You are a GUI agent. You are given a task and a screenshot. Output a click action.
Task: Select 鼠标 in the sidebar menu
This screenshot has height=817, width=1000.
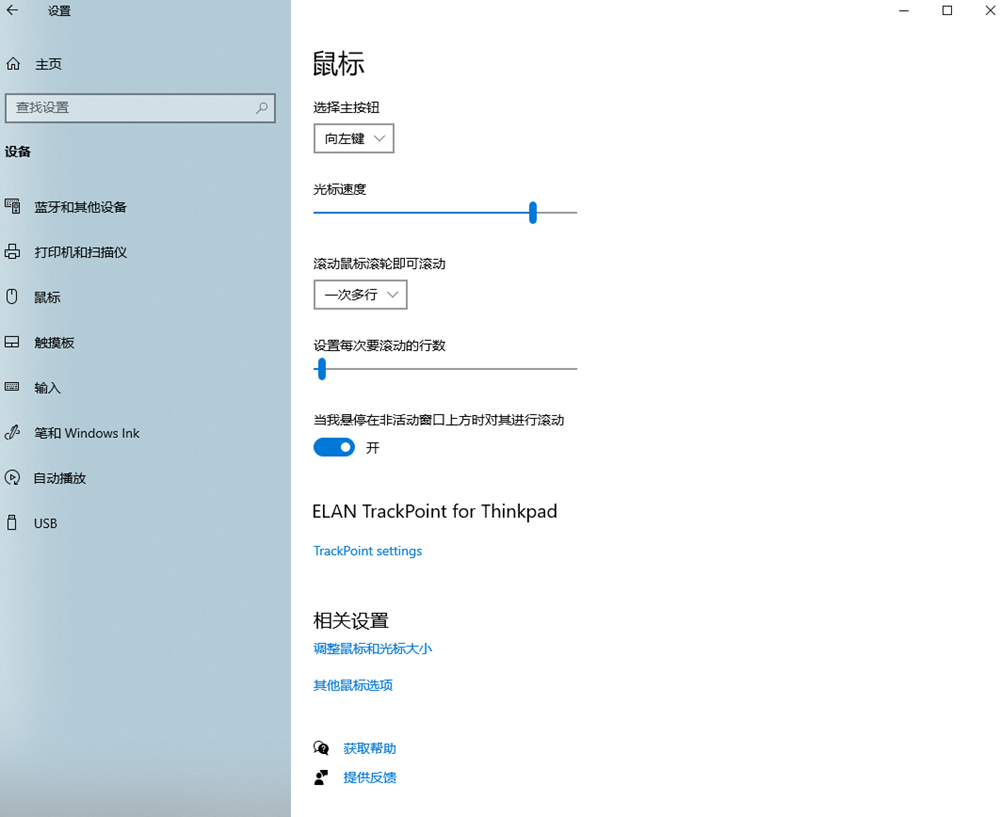pos(47,297)
